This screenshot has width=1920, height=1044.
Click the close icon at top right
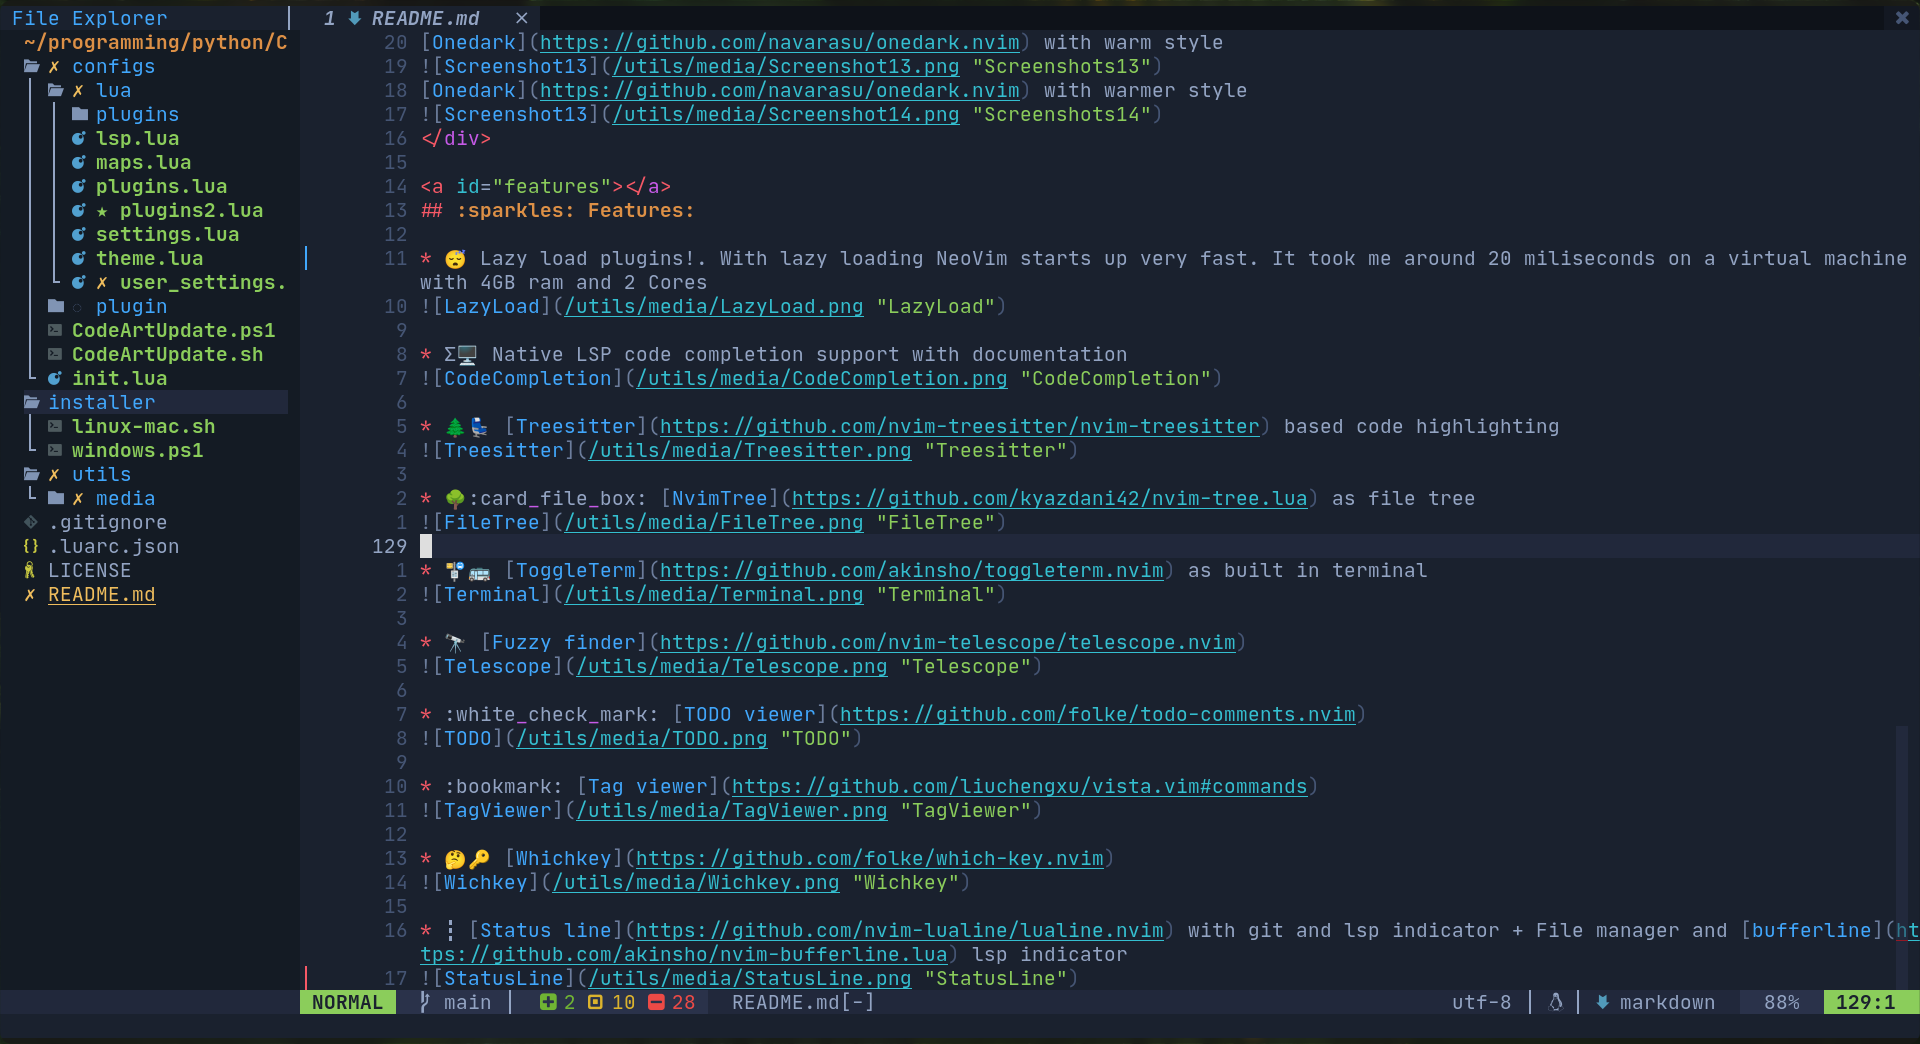(1902, 17)
